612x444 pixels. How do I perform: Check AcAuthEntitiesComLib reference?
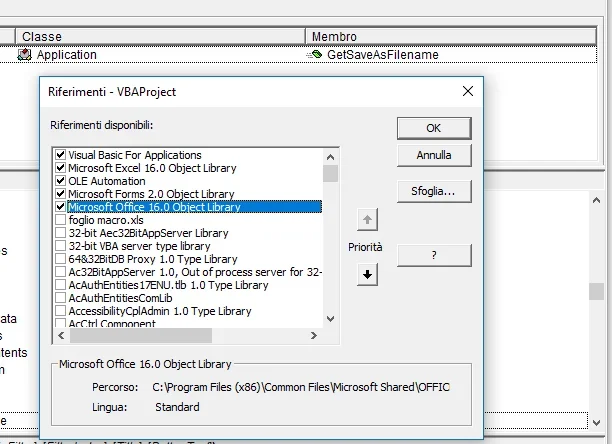[x=60, y=298]
